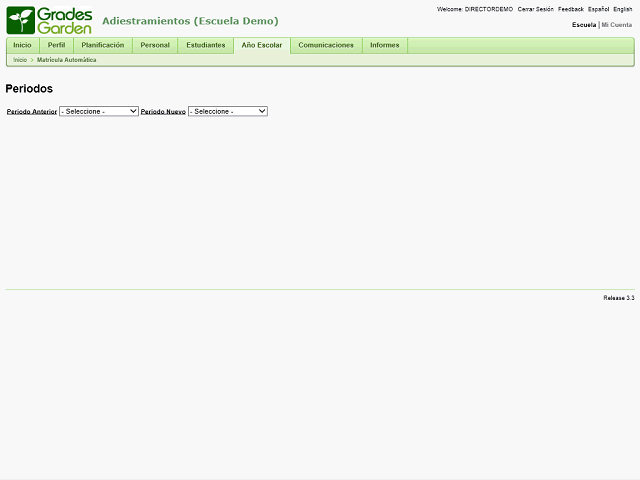
Task: Open the Personal menu tab
Action: click(155, 45)
